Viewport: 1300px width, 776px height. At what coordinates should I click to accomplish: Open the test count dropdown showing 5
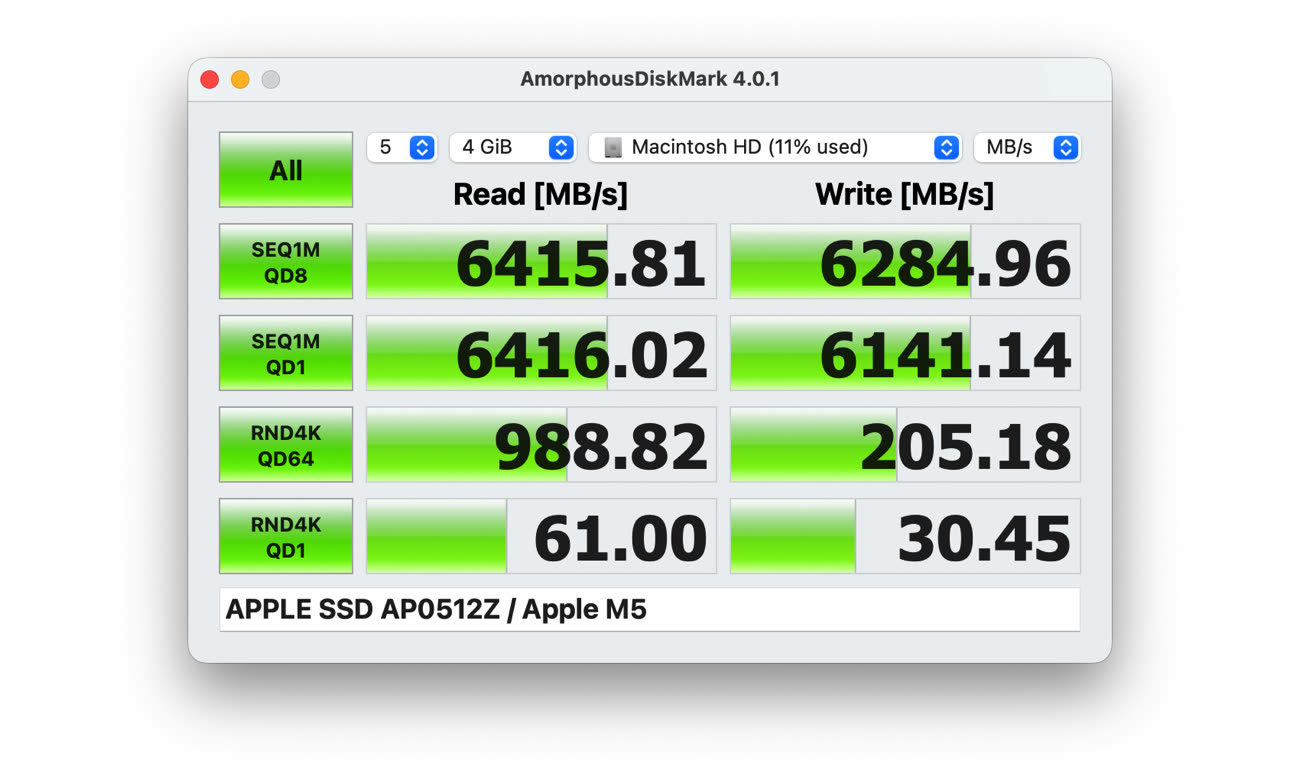click(402, 147)
